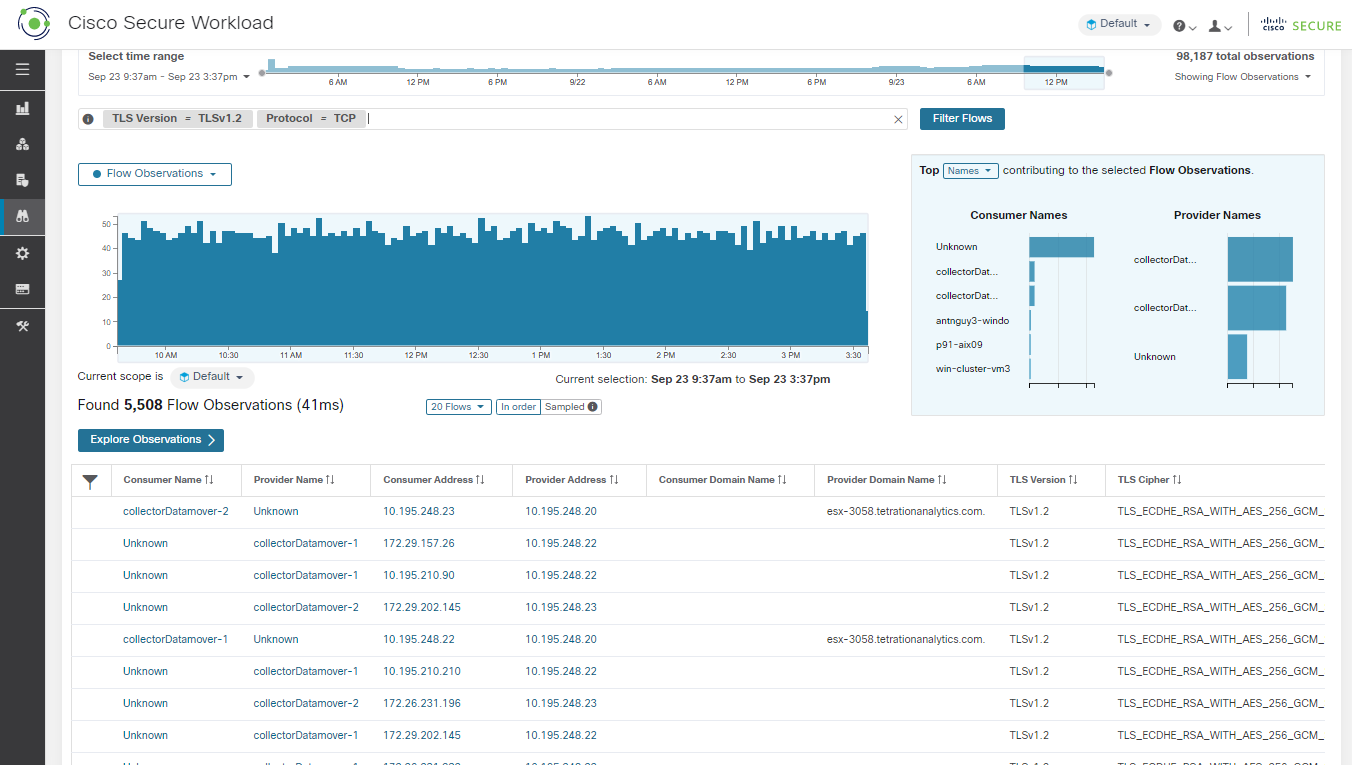
Task: Sort by TLS Version column
Action: 1044,480
